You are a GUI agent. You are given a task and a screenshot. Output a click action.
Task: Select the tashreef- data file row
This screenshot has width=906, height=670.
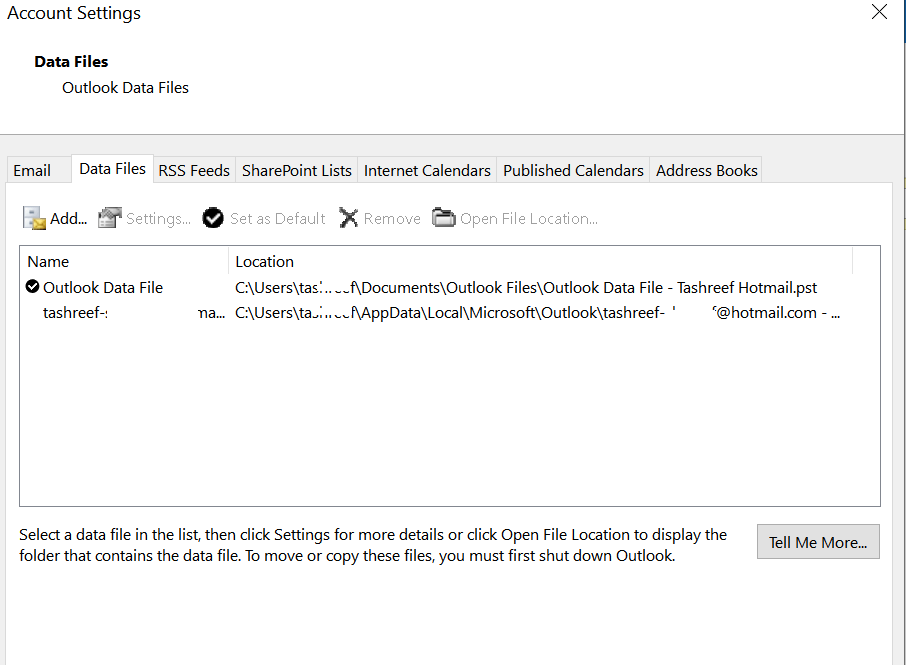(x=437, y=312)
